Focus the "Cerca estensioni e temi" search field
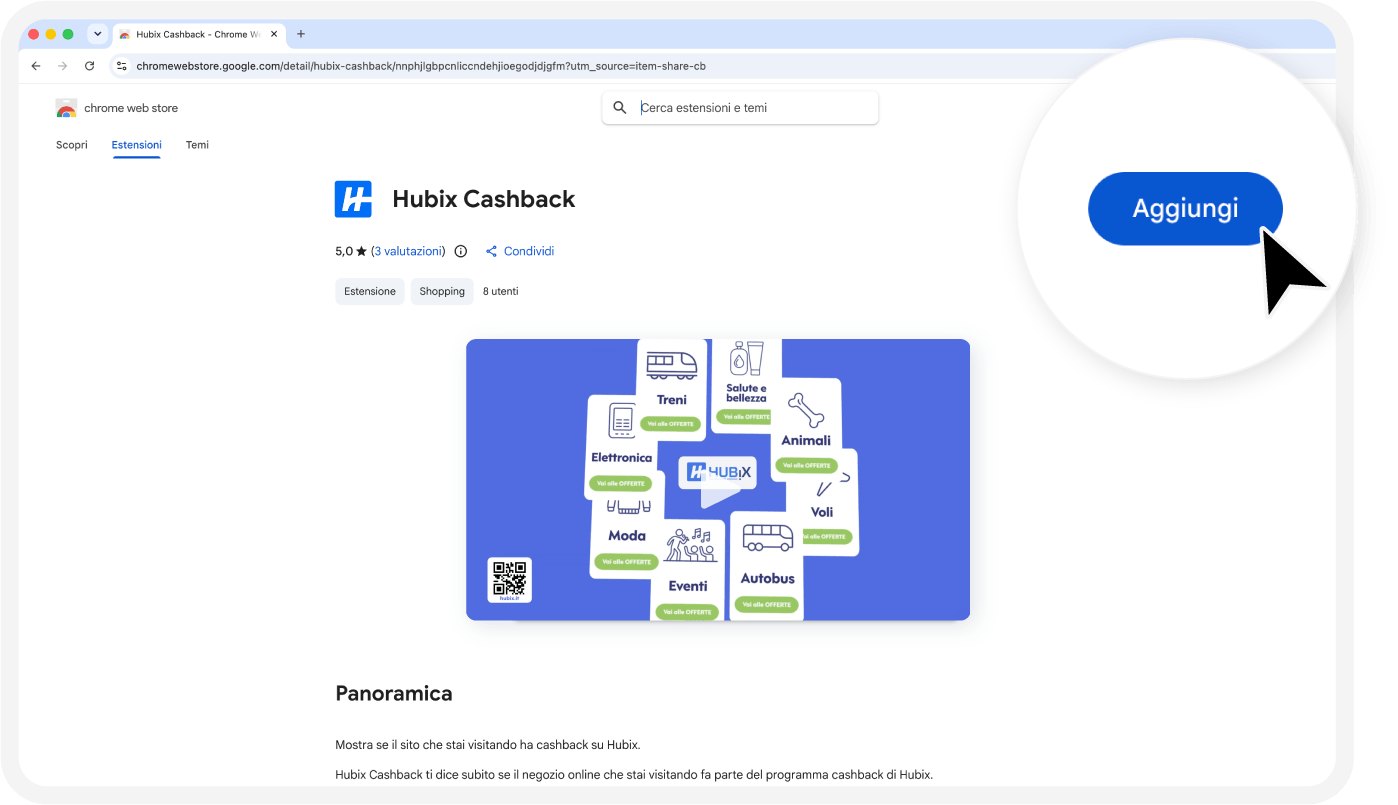This screenshot has height=805, width=1398. coord(740,108)
